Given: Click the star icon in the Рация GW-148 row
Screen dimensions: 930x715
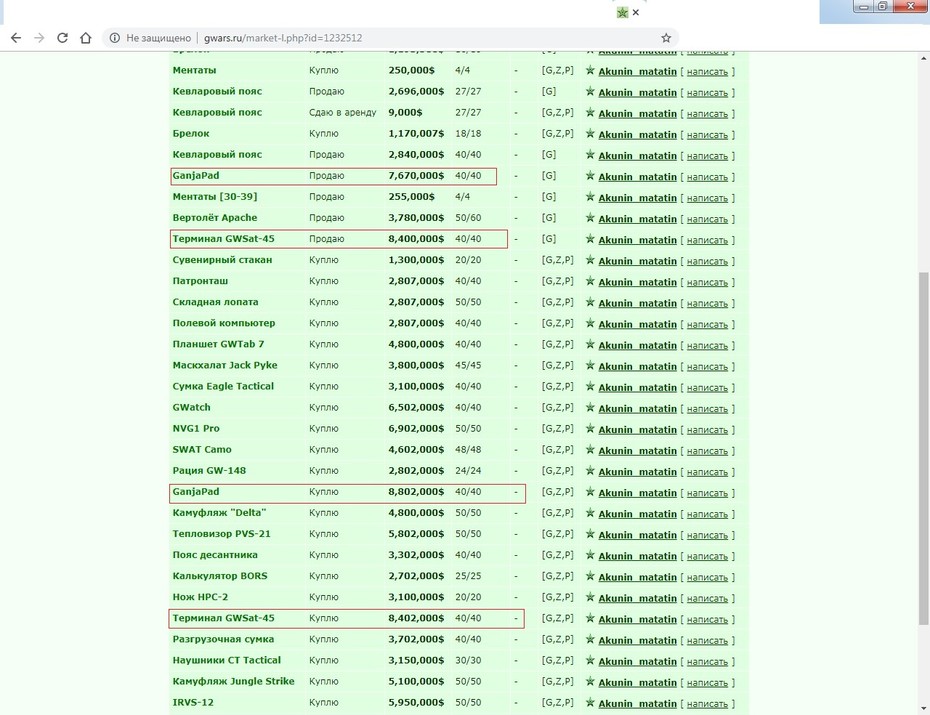Looking at the screenshot, I should (x=590, y=470).
